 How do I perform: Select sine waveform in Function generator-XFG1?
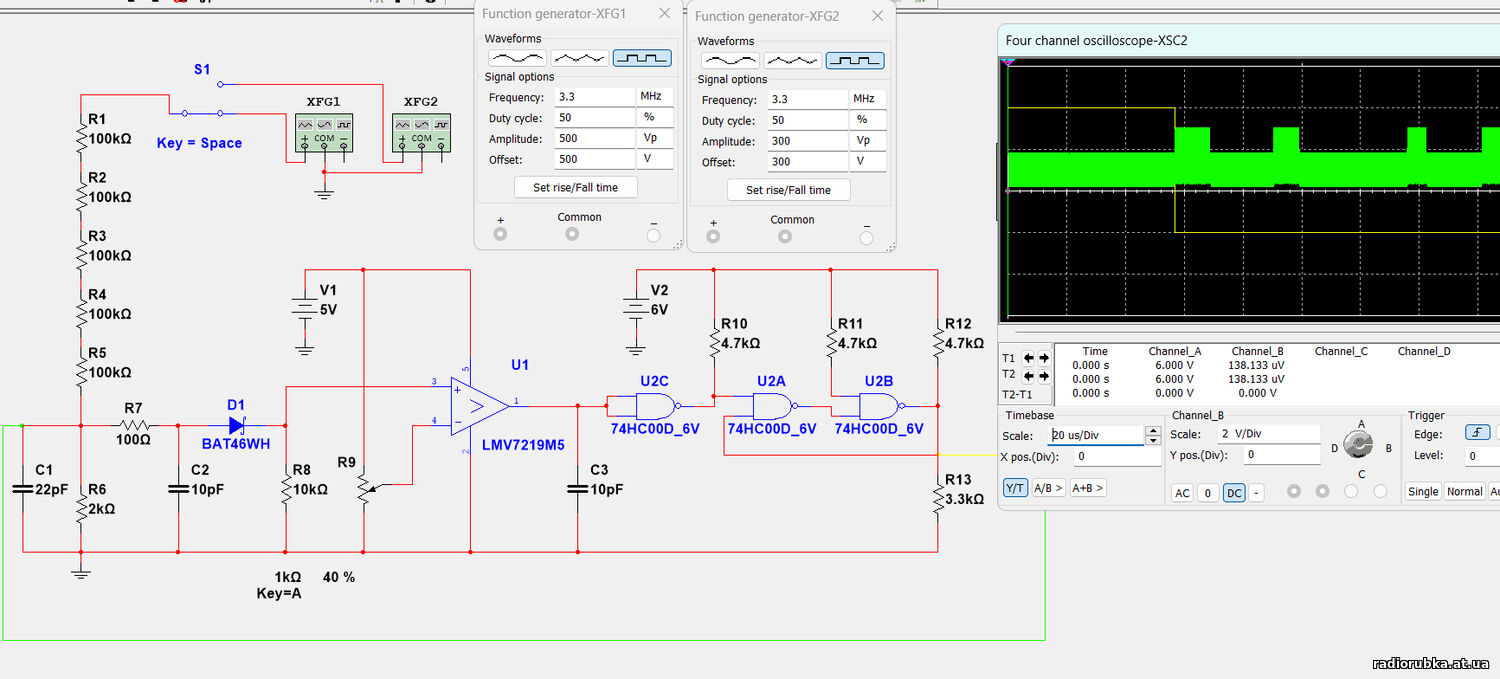(x=516, y=58)
